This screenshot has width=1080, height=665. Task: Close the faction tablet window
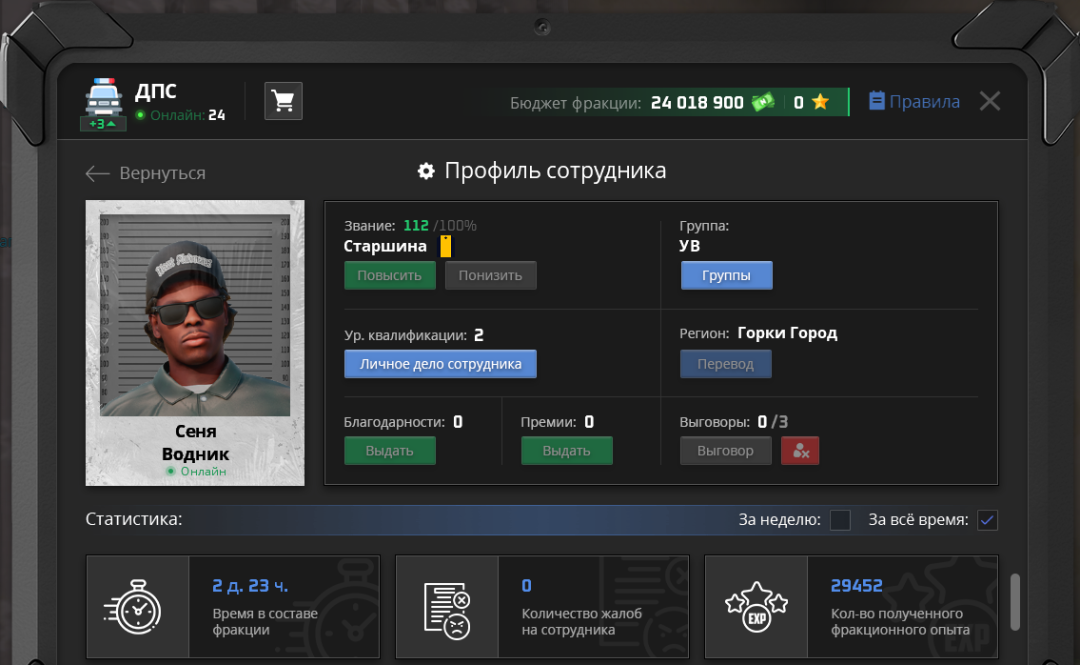990,101
